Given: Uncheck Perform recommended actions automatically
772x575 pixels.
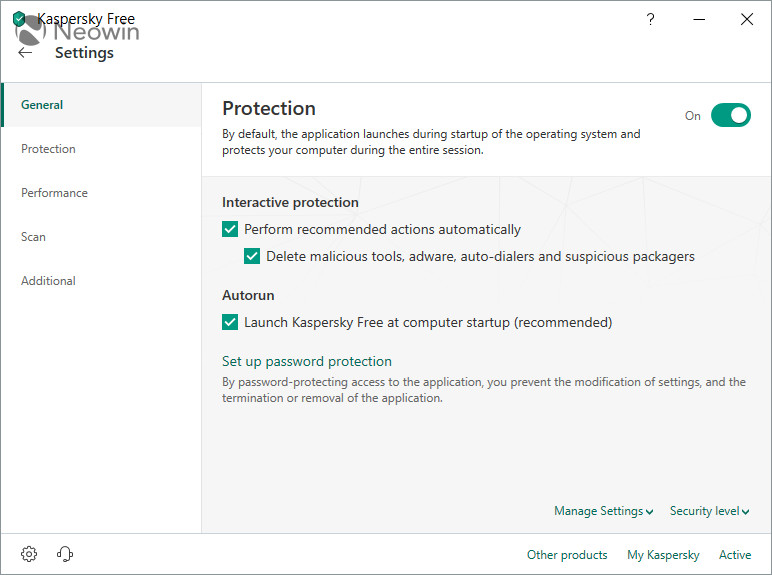Looking at the screenshot, I should [230, 229].
